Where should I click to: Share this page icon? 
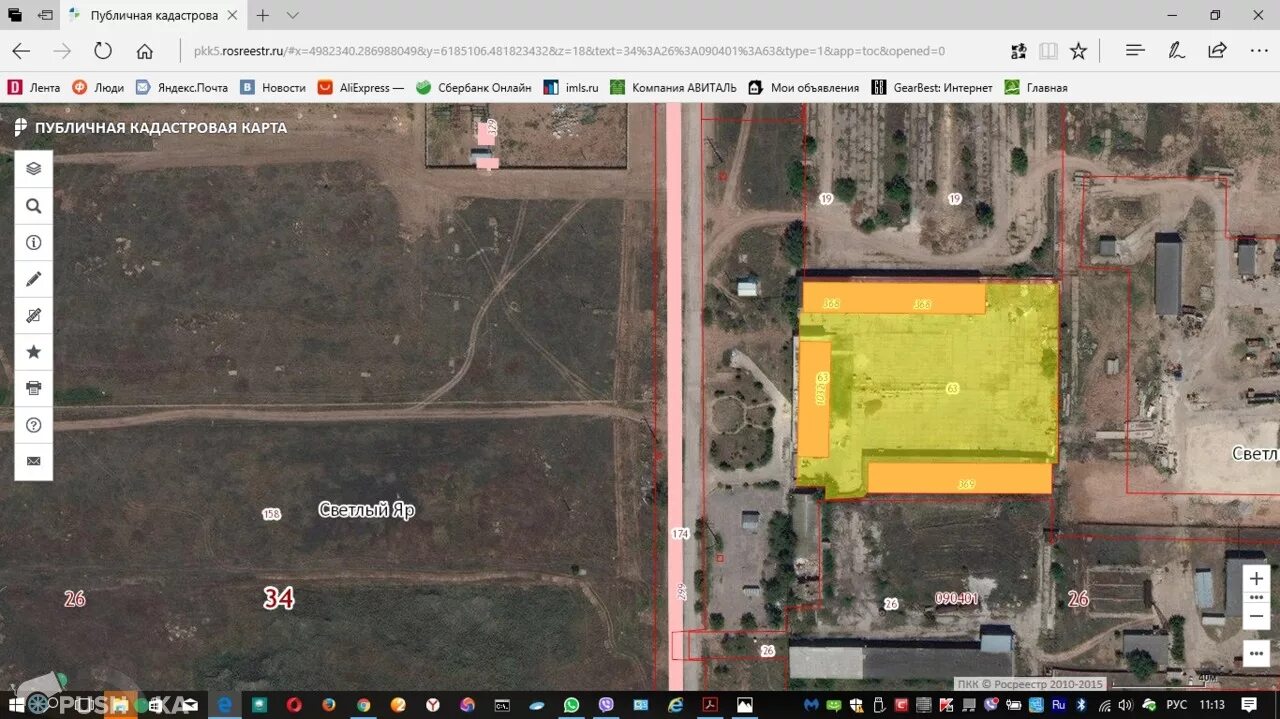click(1217, 51)
